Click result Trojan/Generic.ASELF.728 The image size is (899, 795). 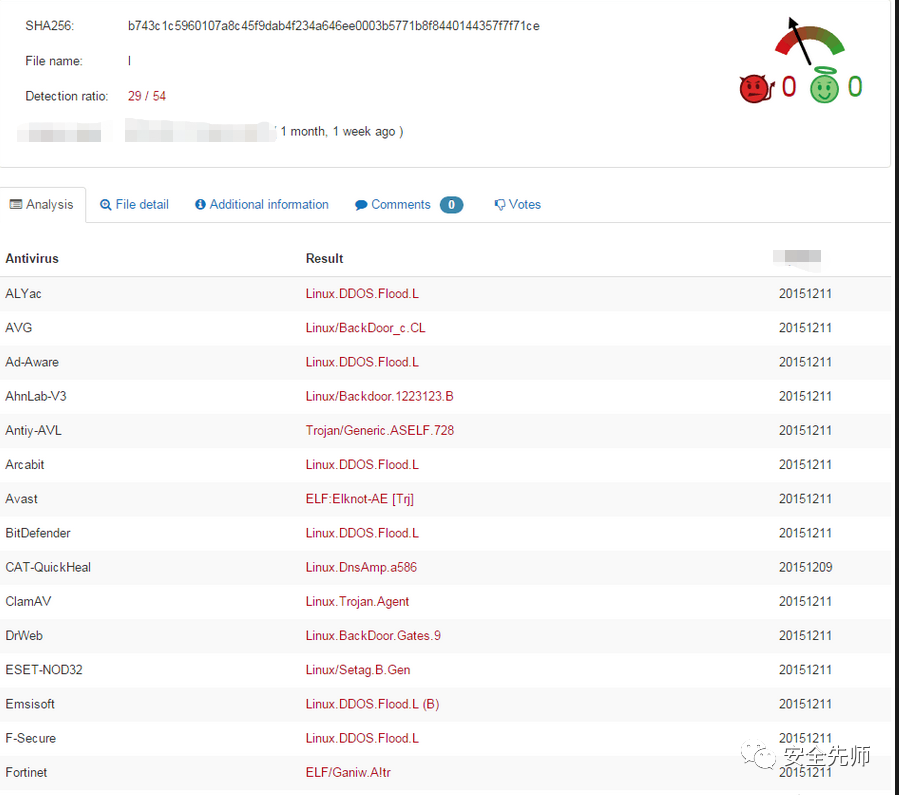tap(380, 430)
